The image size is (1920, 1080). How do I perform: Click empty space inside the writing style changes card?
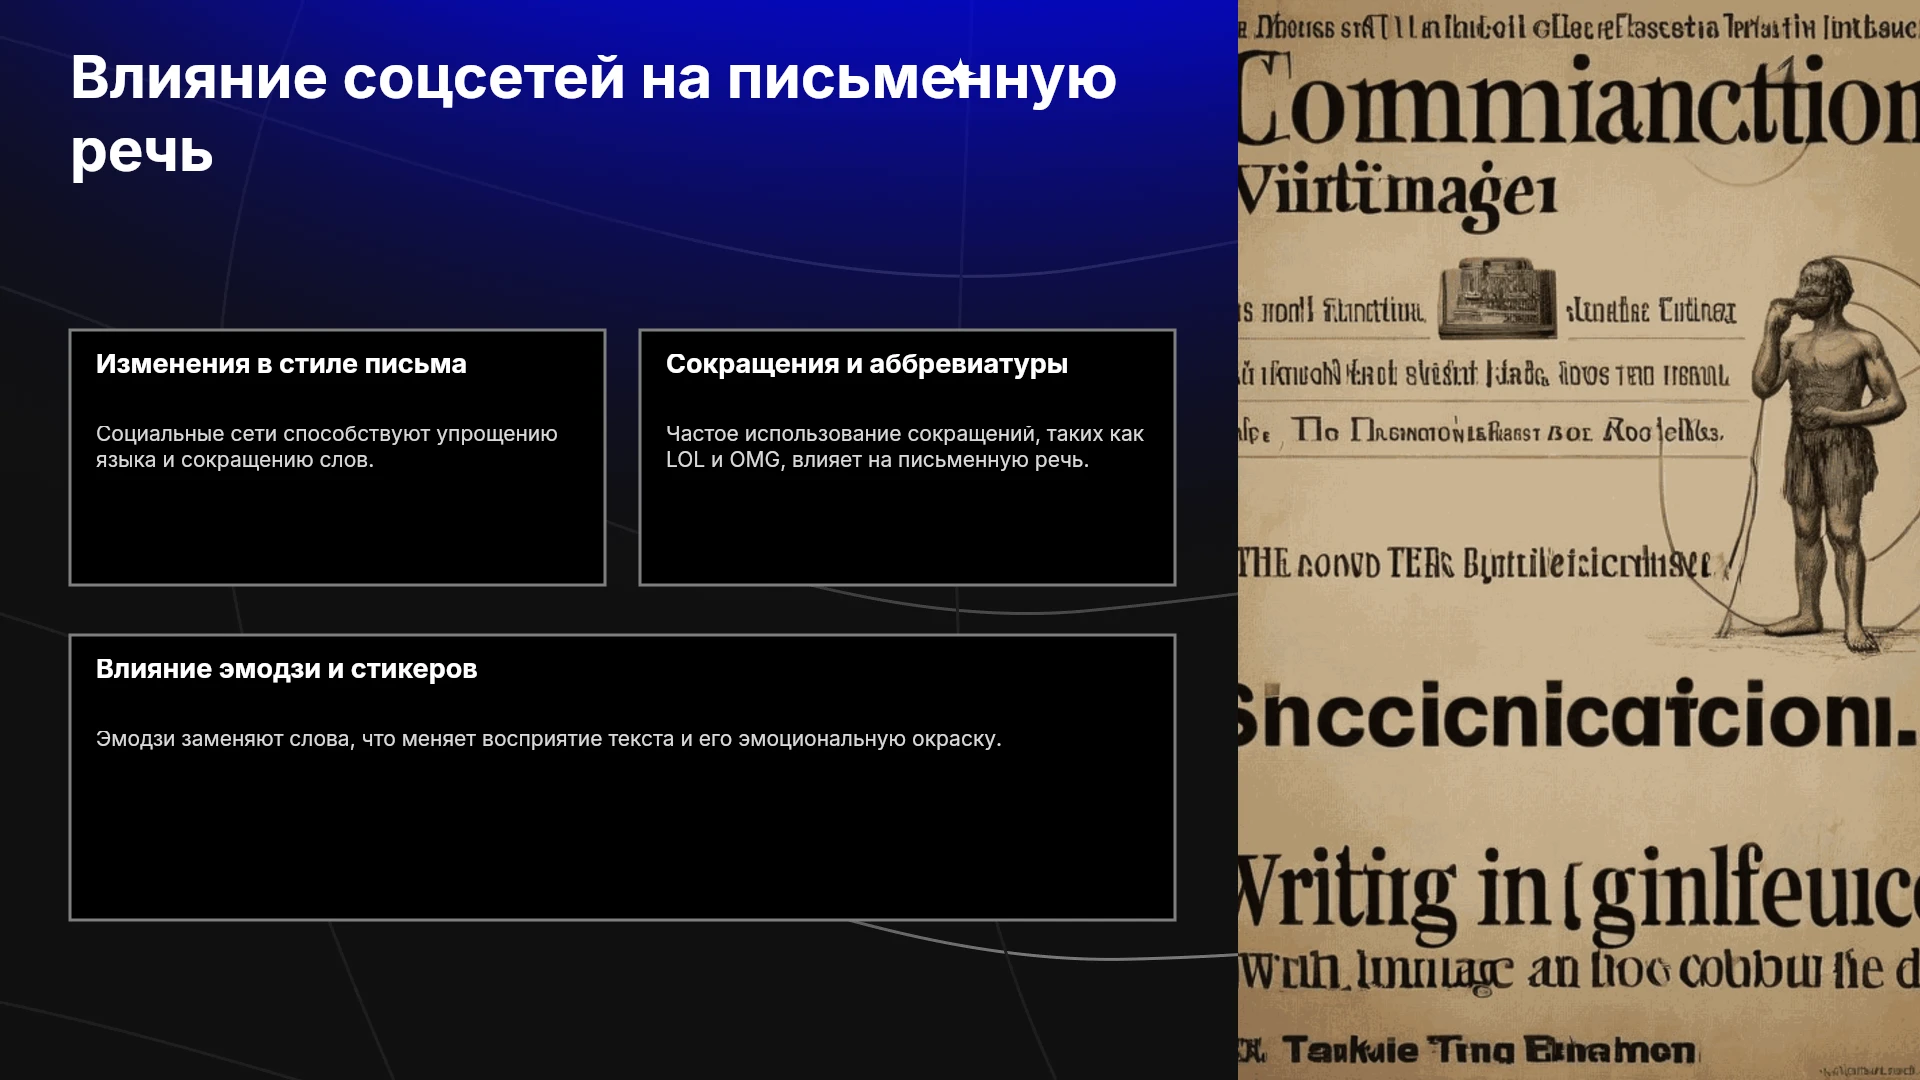pyautogui.click(x=337, y=530)
